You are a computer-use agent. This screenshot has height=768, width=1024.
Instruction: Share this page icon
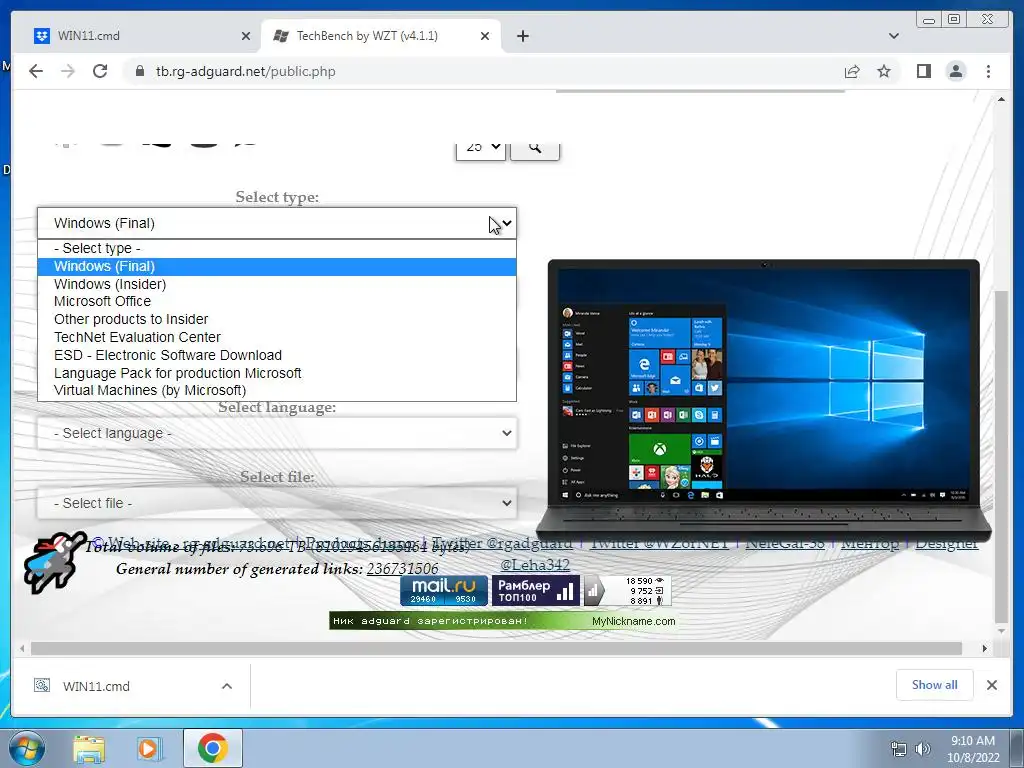(x=852, y=71)
